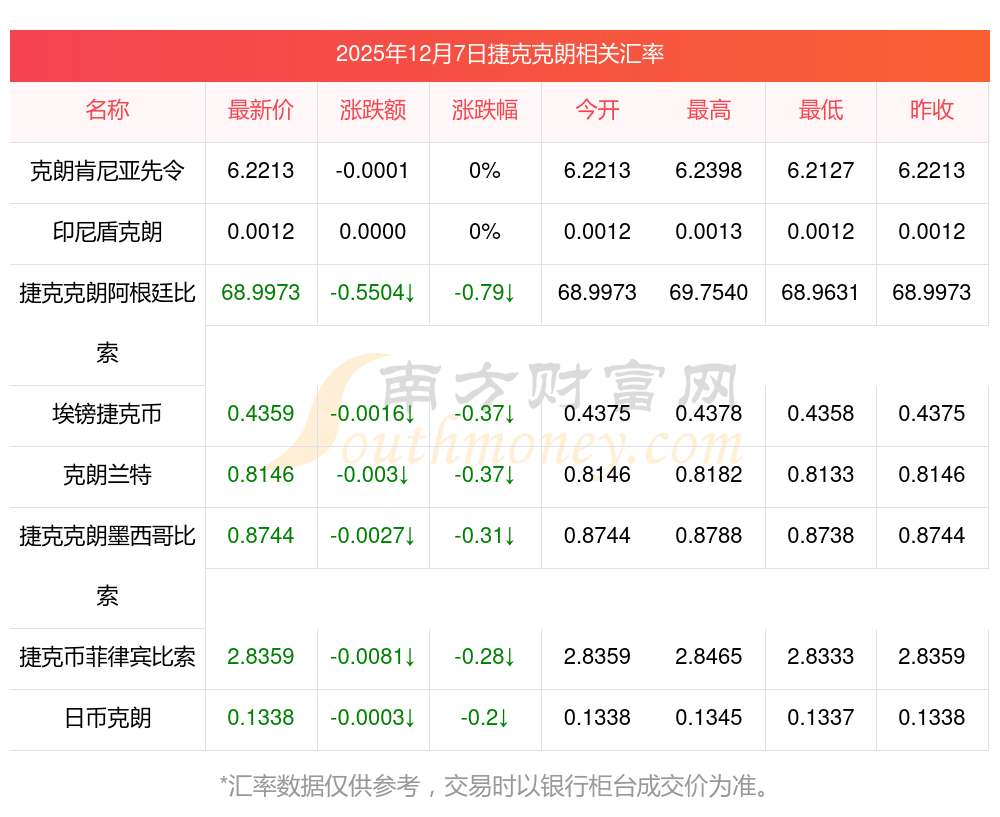Click the 6.2398 high value
Screen dimensions: 1000x817
[709, 171]
